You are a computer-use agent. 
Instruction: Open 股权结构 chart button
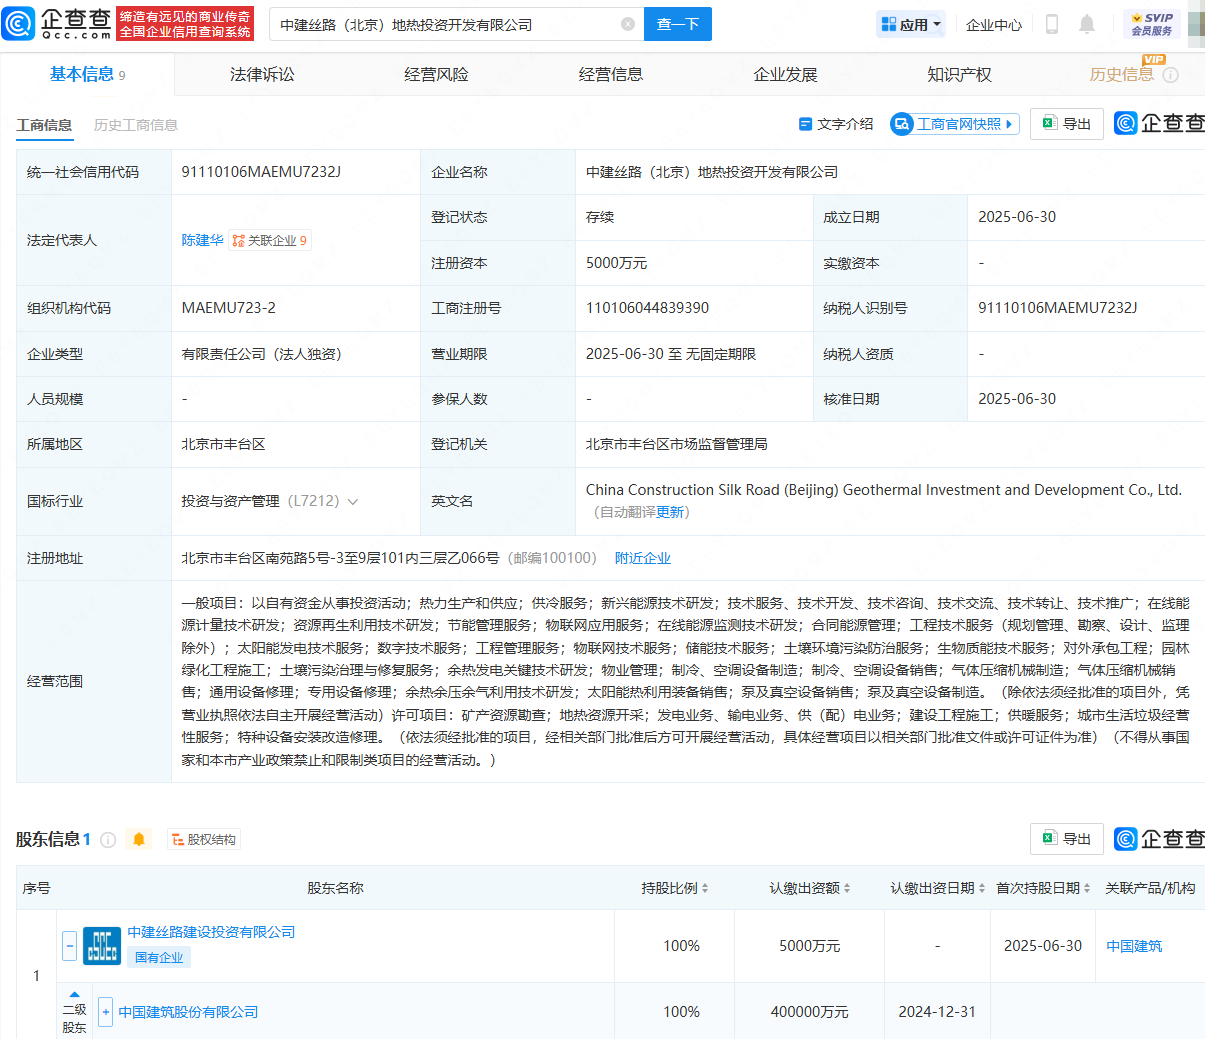point(203,840)
